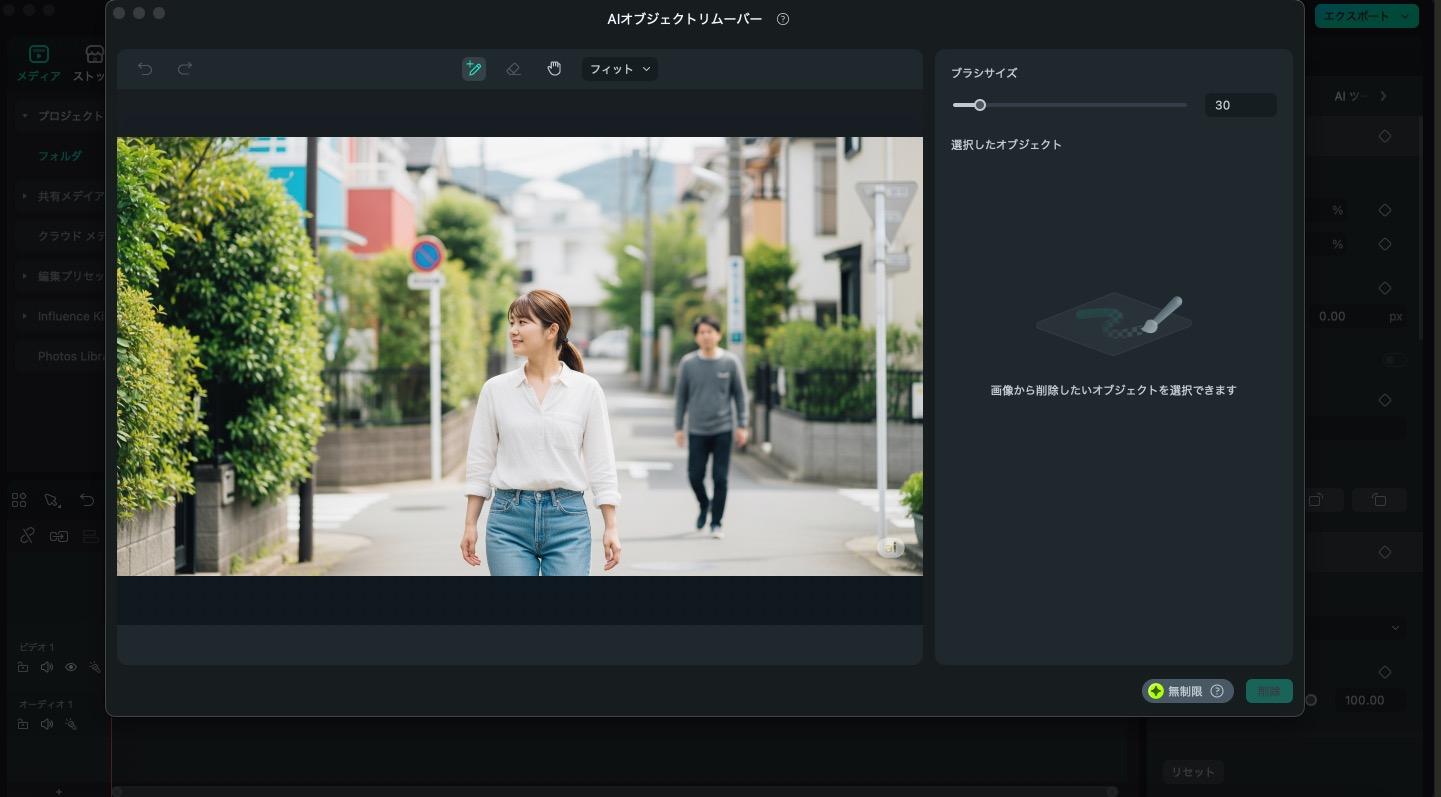Click the magic wand icon on ビデオ 1 track
This screenshot has width=1441, height=797.
(95, 667)
